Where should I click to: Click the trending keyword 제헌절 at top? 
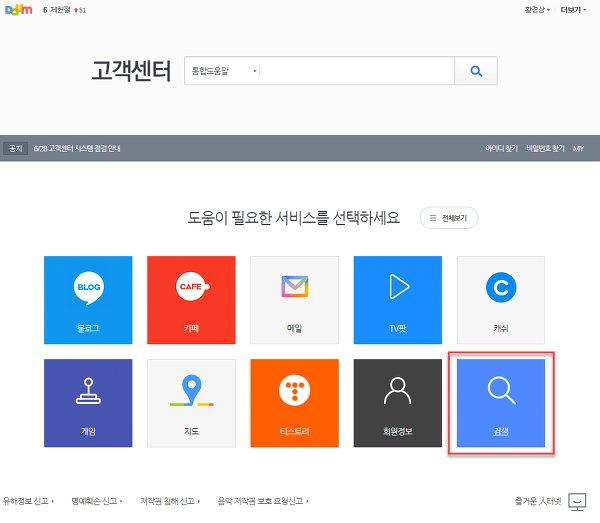click(60, 10)
